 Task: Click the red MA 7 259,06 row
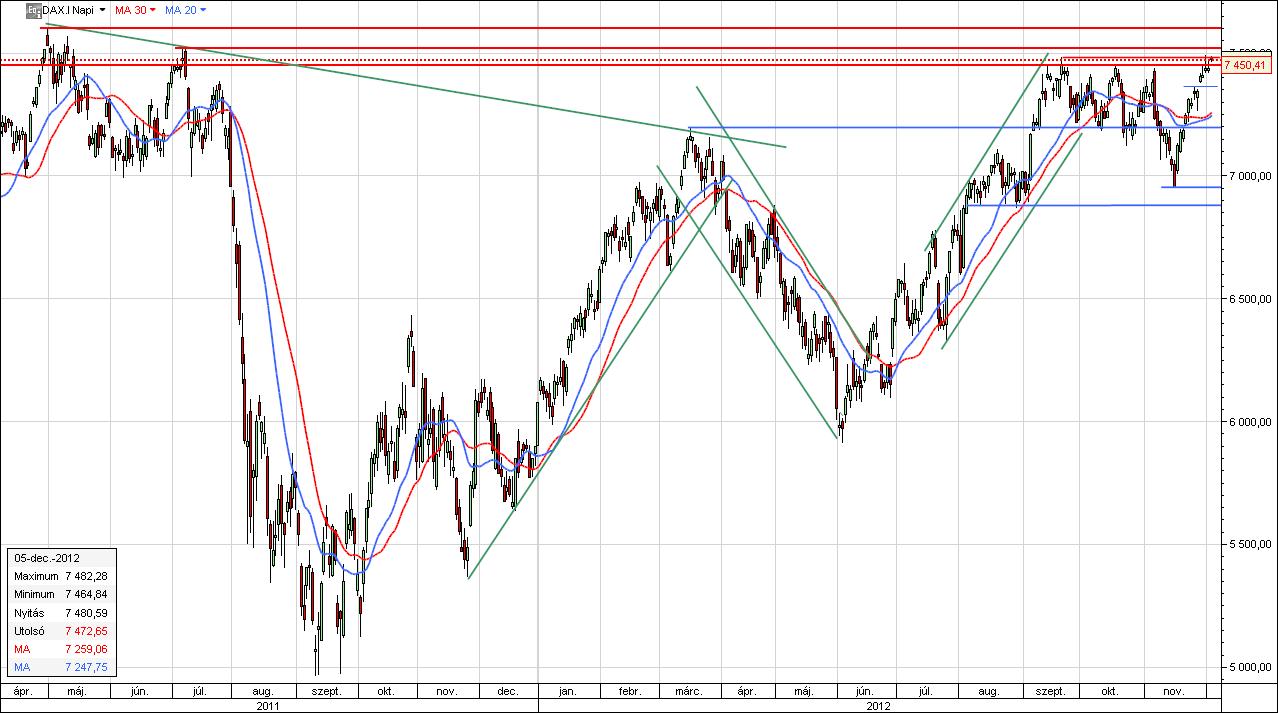(60, 649)
